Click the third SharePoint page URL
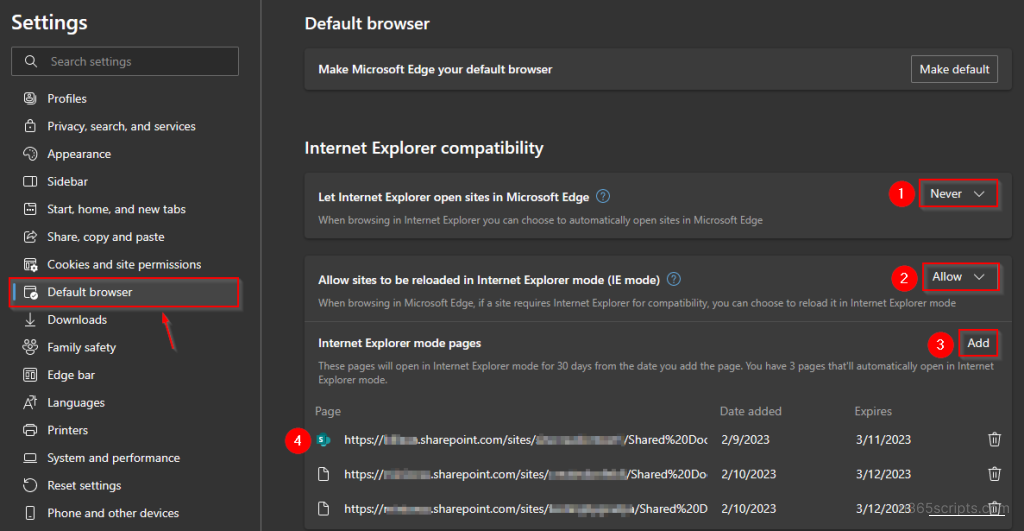Viewport: 1024px width, 531px height. tap(526, 509)
